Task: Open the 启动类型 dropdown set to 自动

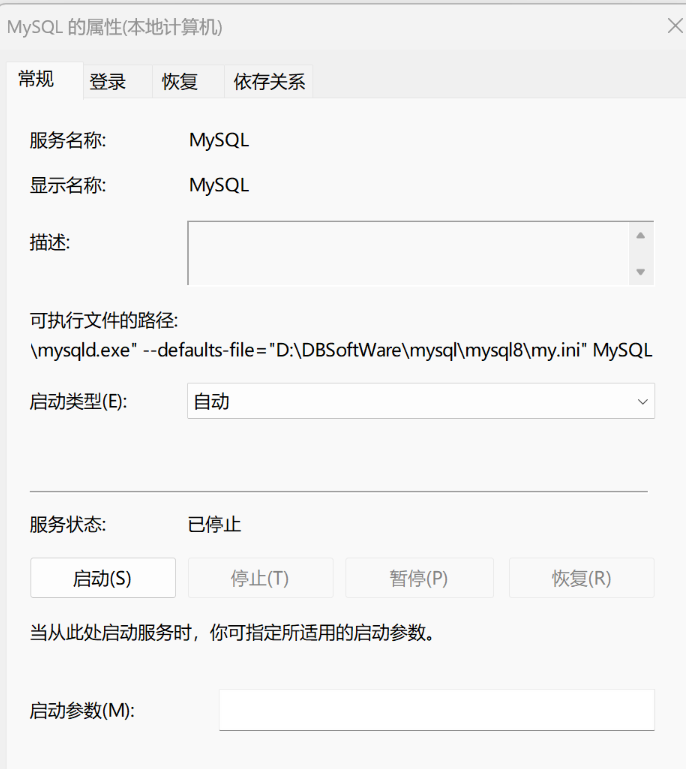Action: (421, 401)
